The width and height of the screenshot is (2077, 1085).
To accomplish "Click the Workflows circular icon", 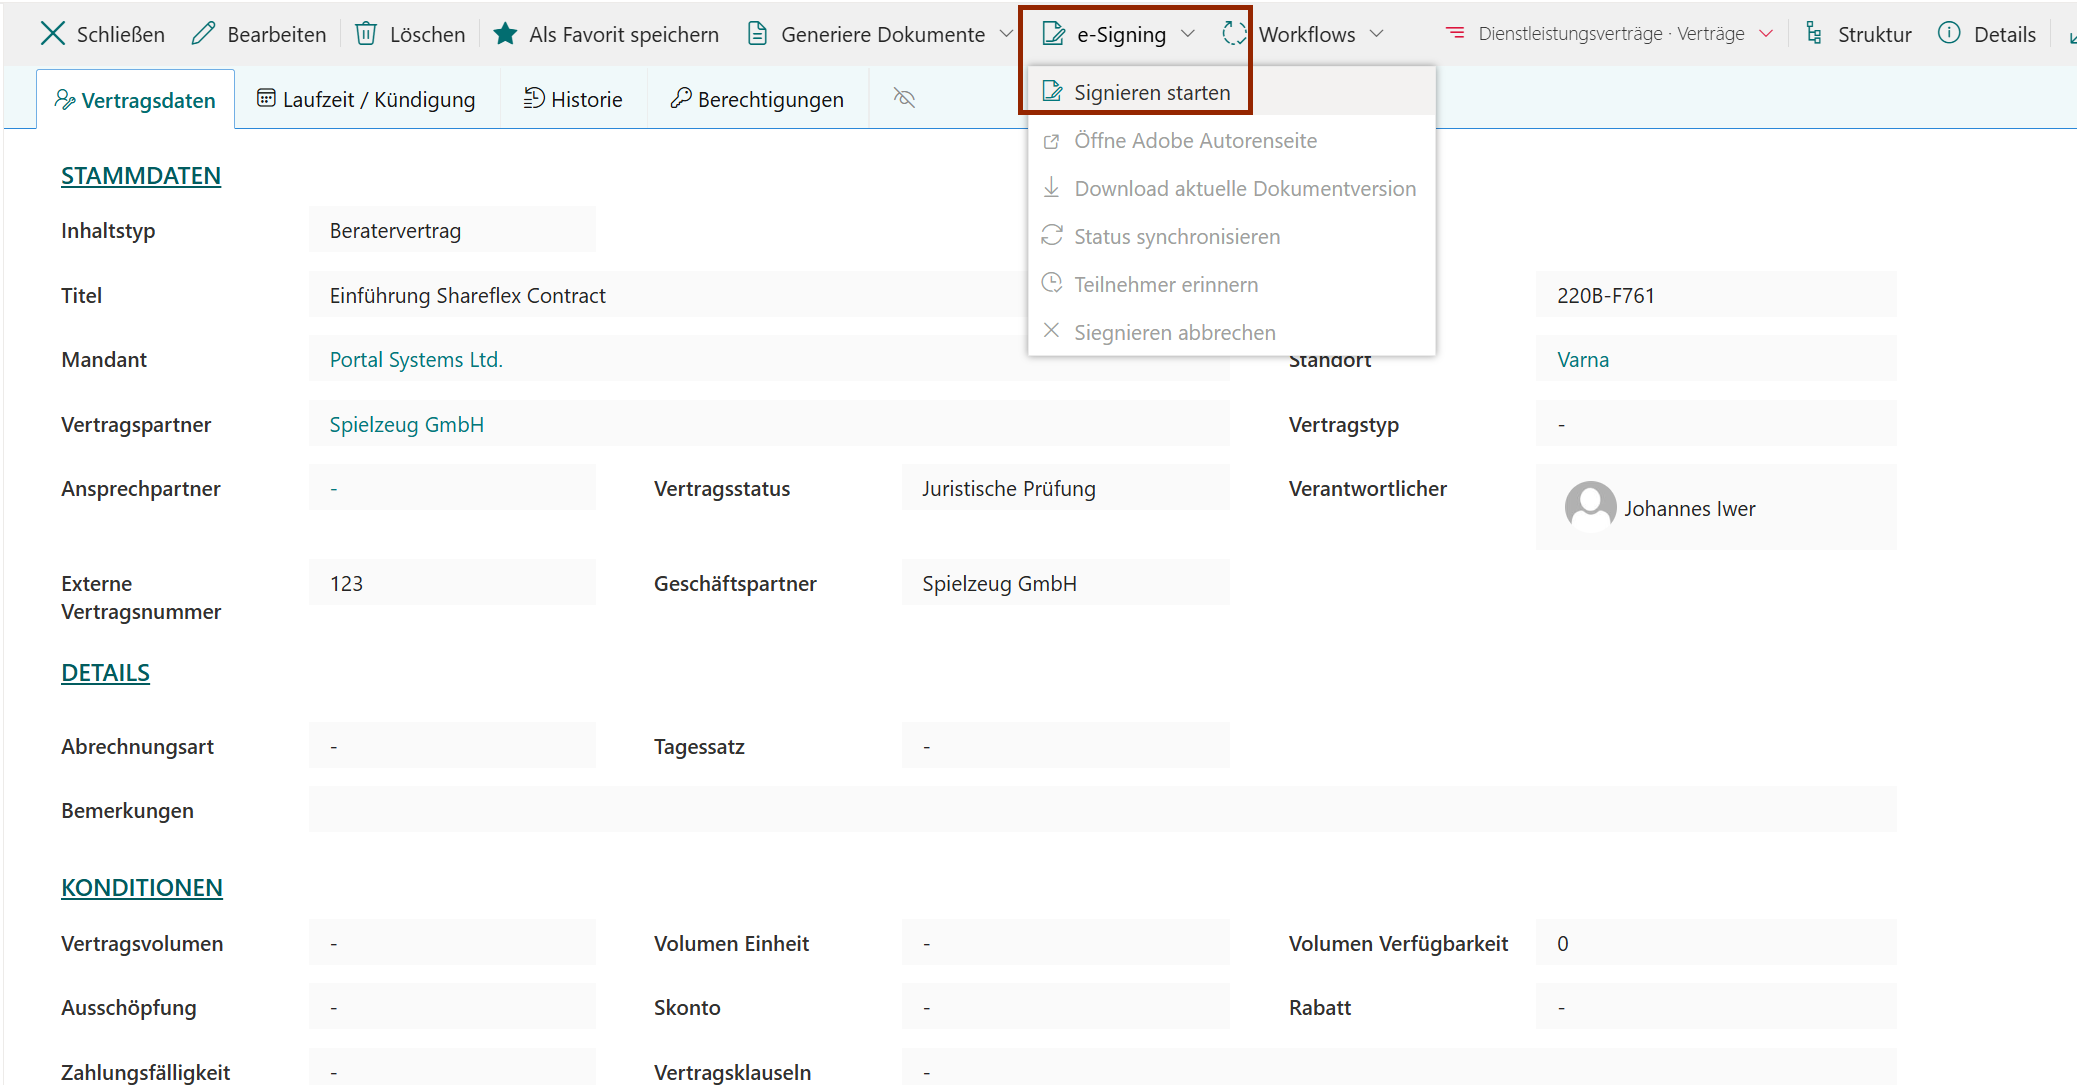I will coord(1234,34).
